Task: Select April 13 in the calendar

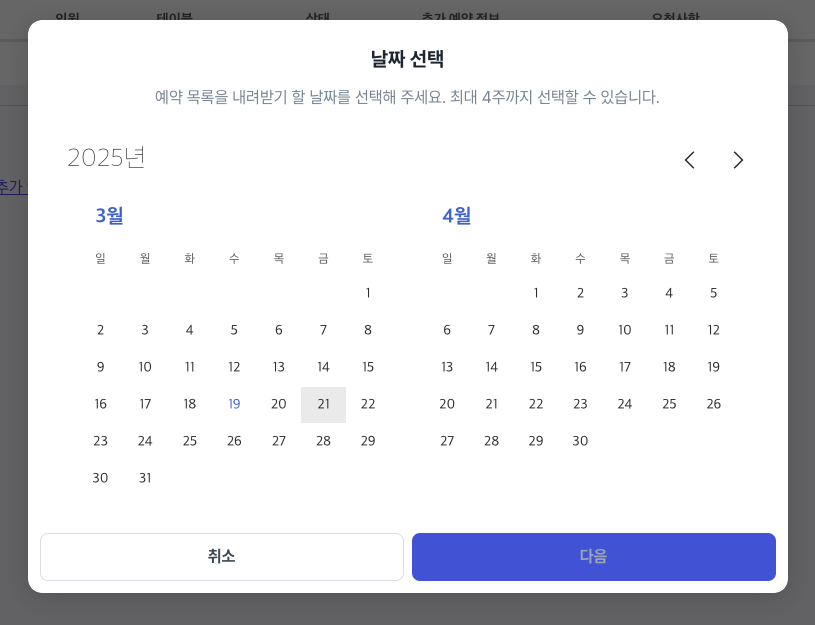Action: [x=447, y=367]
